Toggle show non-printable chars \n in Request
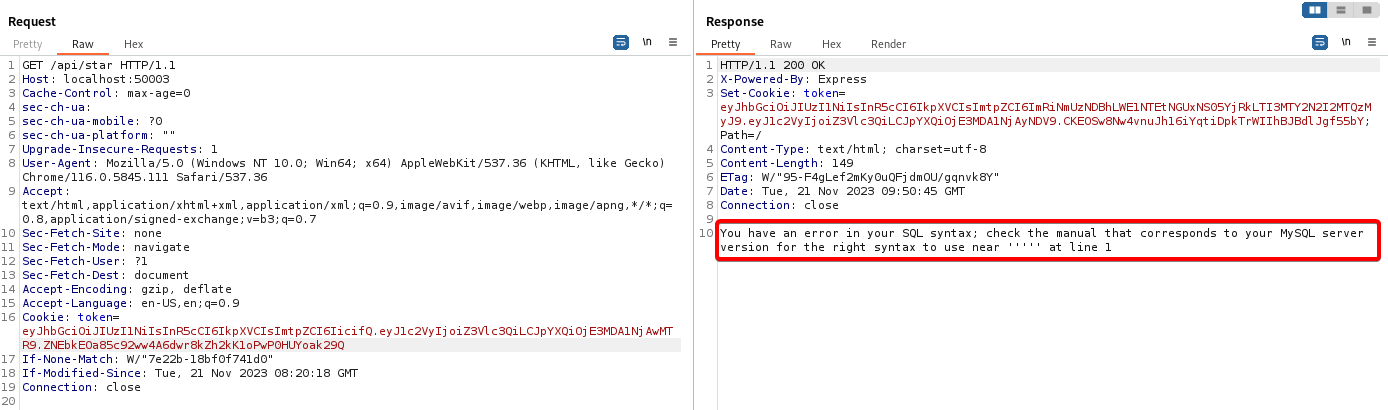 tap(647, 42)
